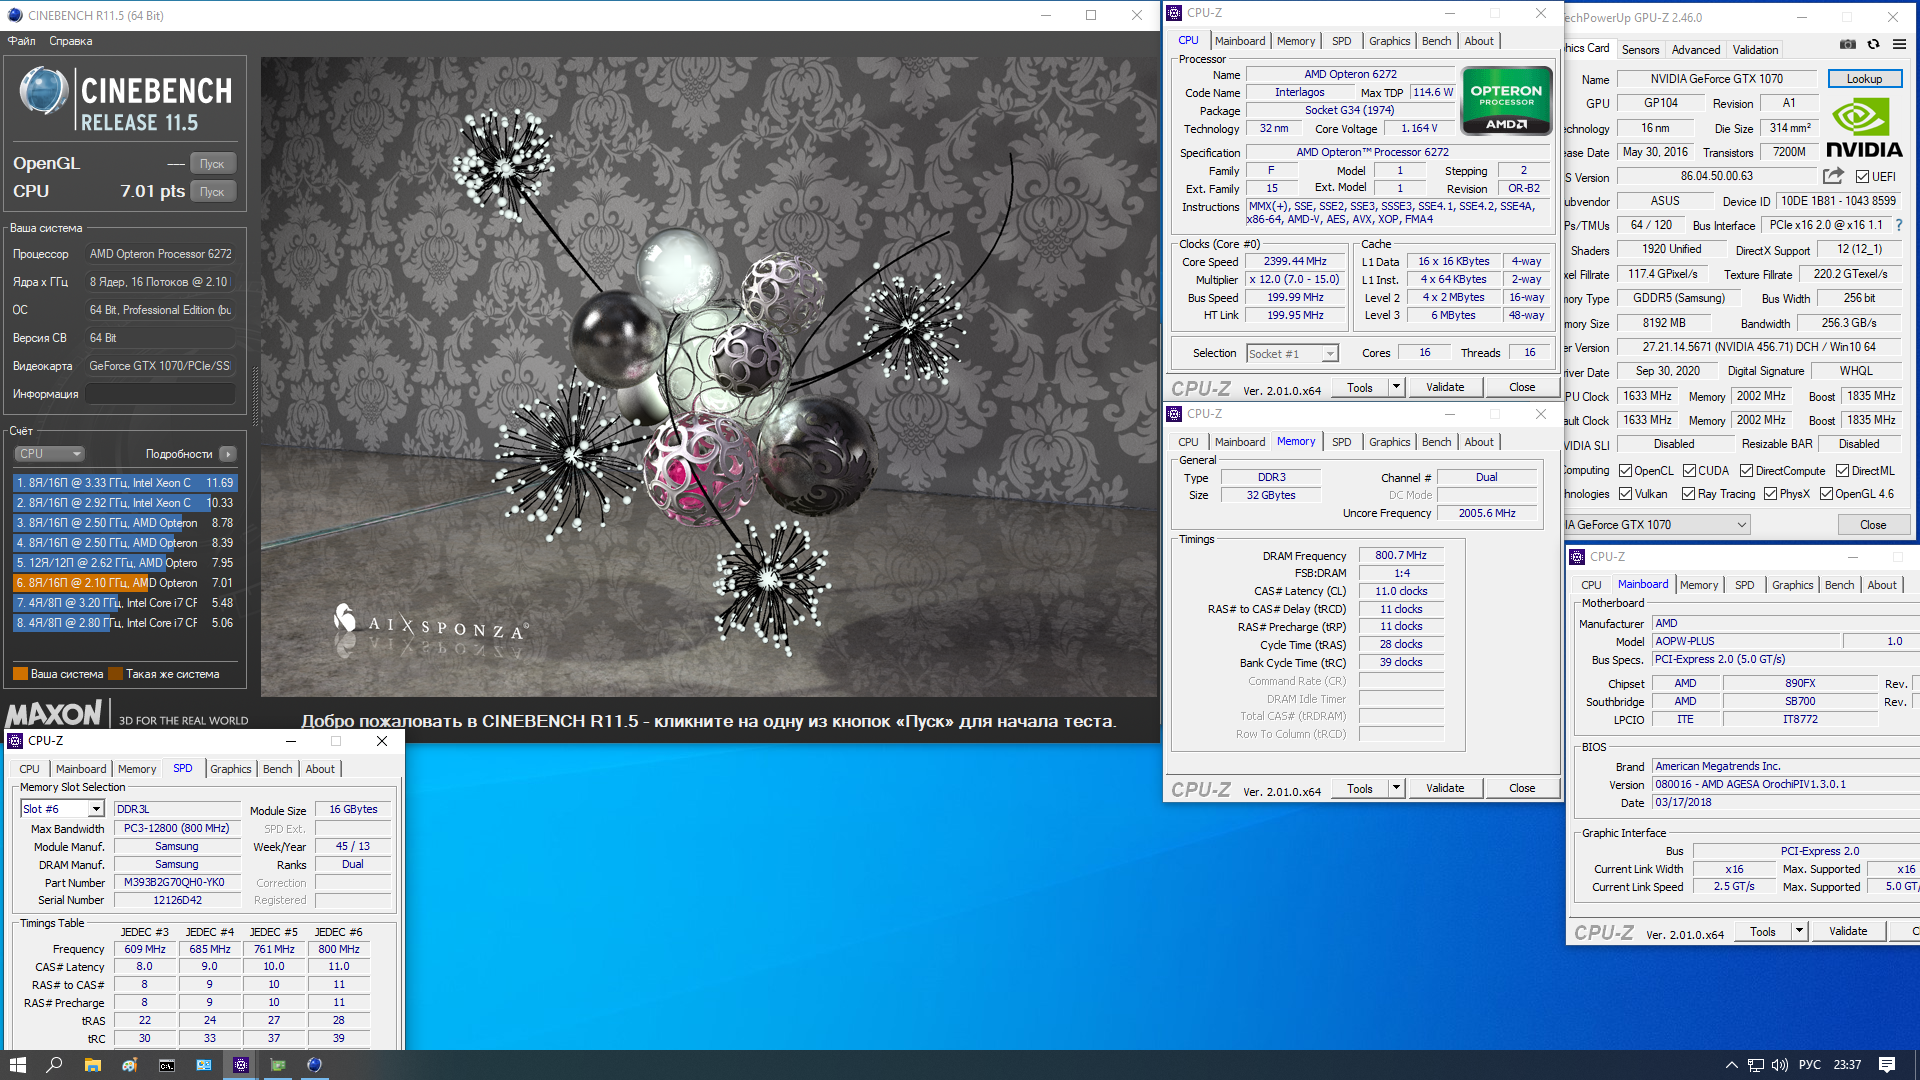Screen dimensions: 1920x1080
Task: Open File Explorer from taskbar
Action: point(92,1065)
